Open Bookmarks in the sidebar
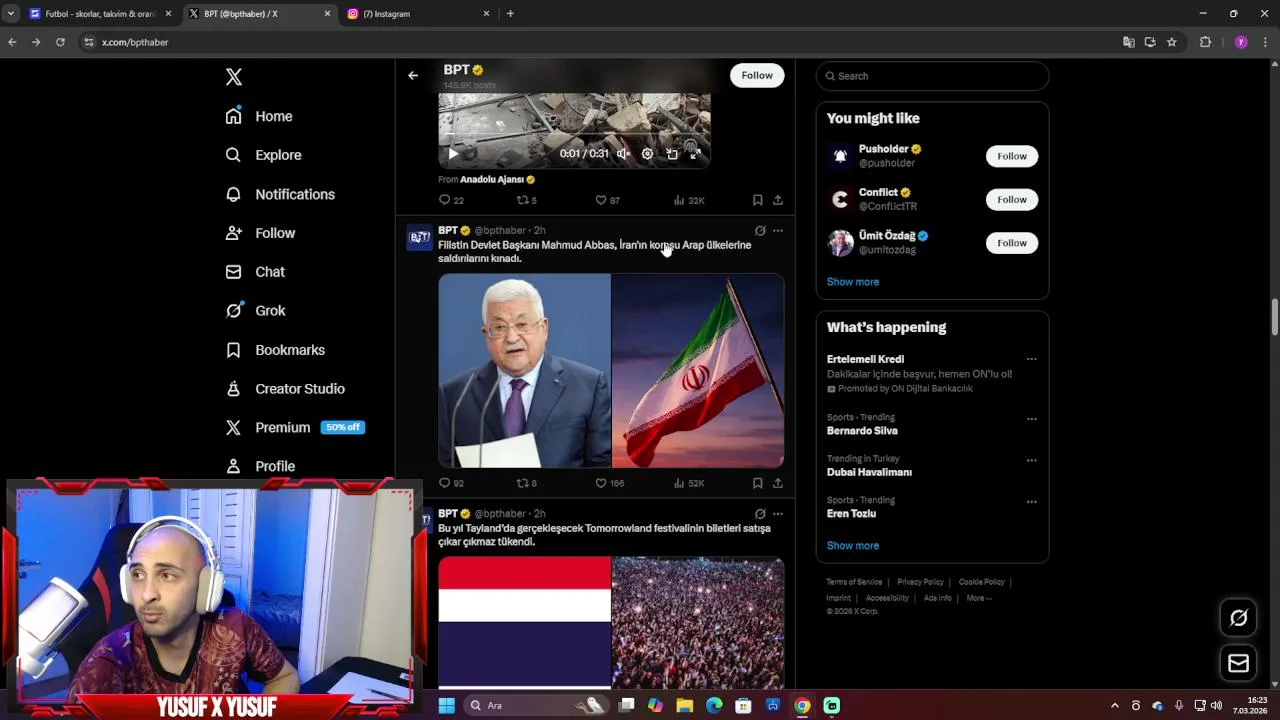This screenshot has width=1280, height=720. point(275,350)
